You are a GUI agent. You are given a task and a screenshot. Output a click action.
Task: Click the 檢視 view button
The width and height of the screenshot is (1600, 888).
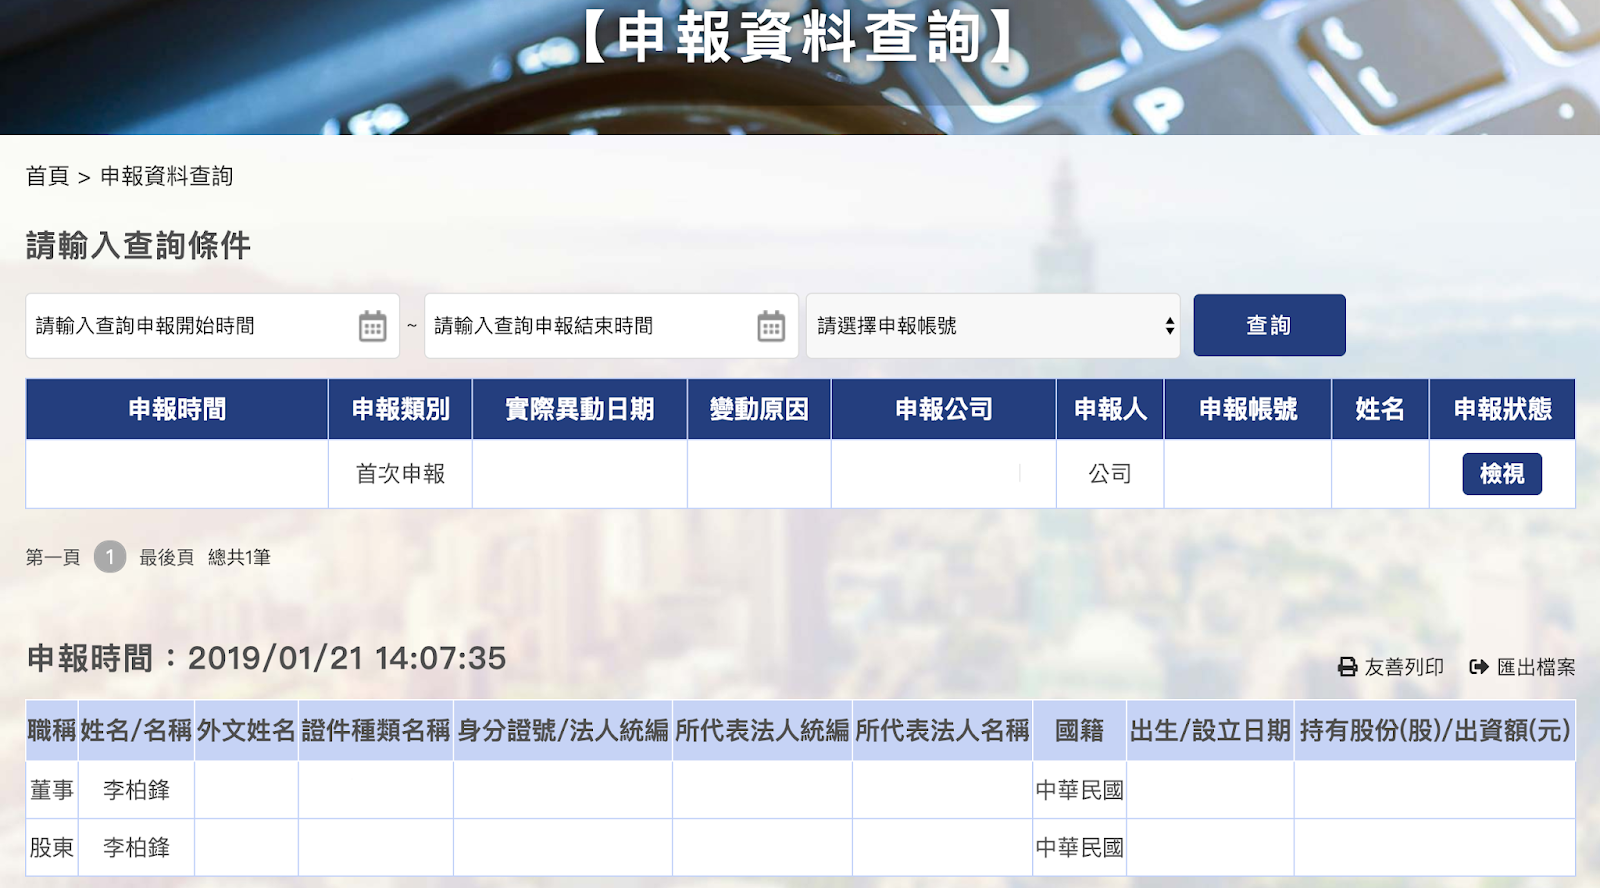(x=1502, y=474)
